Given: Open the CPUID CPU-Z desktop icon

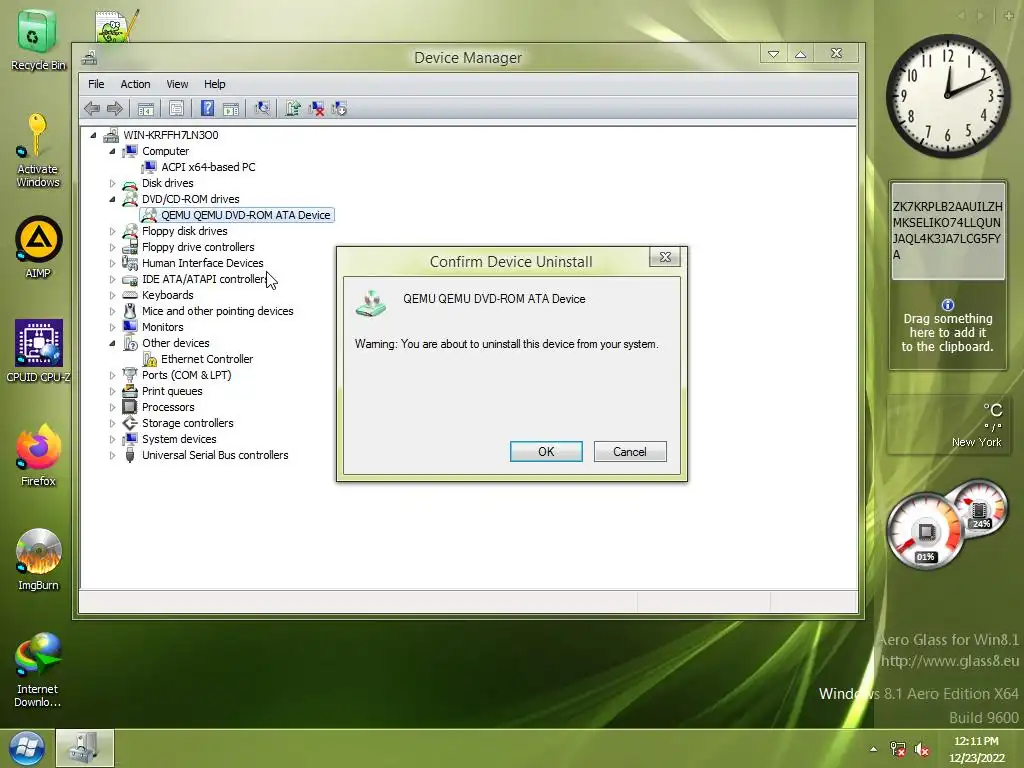Looking at the screenshot, I should point(38,351).
